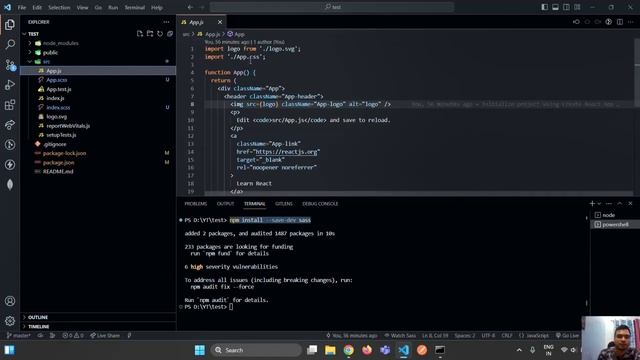The width and height of the screenshot is (640, 360).
Task: Select the powershell terminal instance
Action: pos(615,224)
